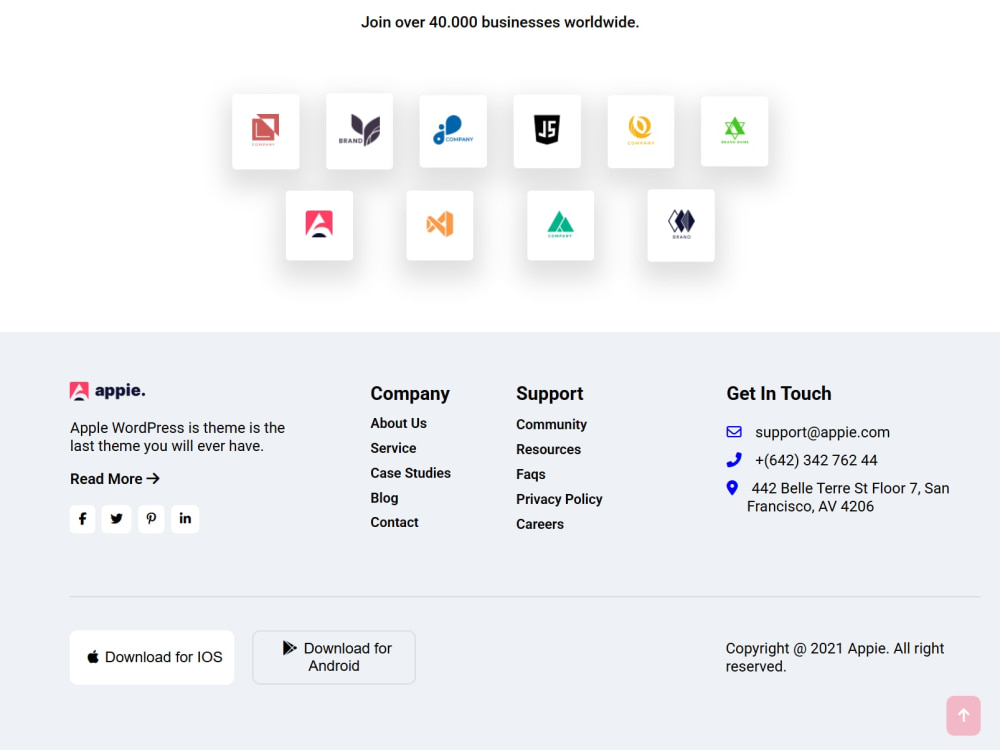
Task: Click the Contact footer link
Action: tap(394, 522)
